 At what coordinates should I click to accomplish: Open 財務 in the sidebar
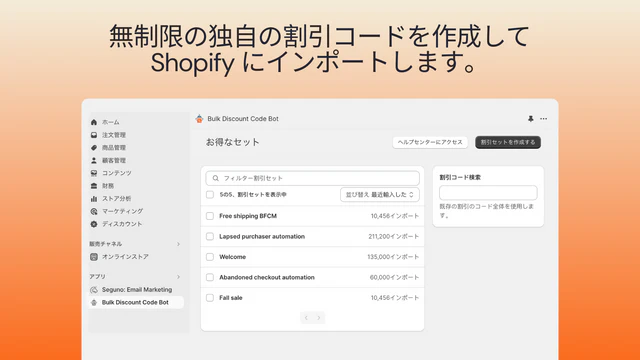(108, 186)
